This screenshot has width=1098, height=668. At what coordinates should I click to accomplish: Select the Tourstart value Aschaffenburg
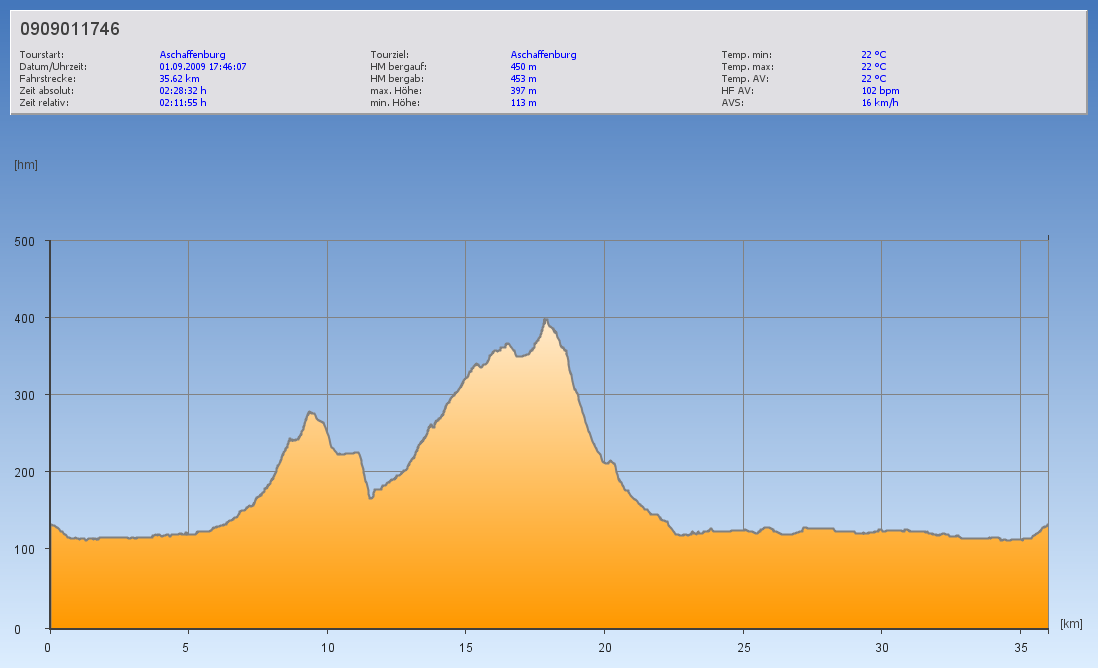pyautogui.click(x=192, y=55)
